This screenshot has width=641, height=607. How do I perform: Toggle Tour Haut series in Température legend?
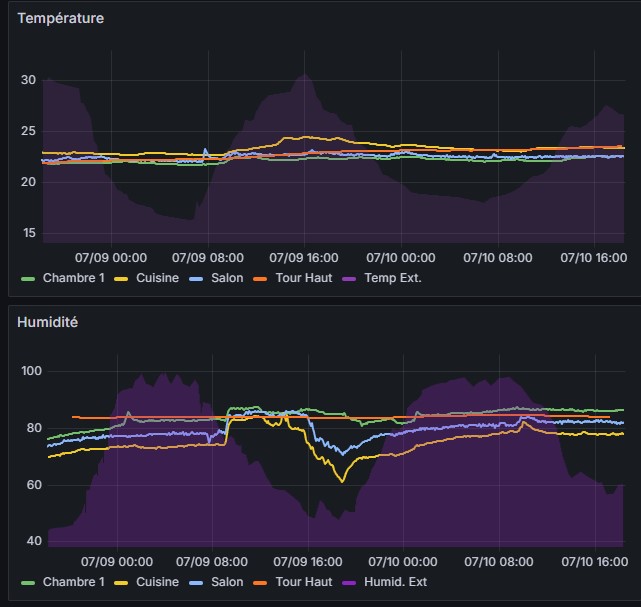pyautogui.click(x=304, y=278)
